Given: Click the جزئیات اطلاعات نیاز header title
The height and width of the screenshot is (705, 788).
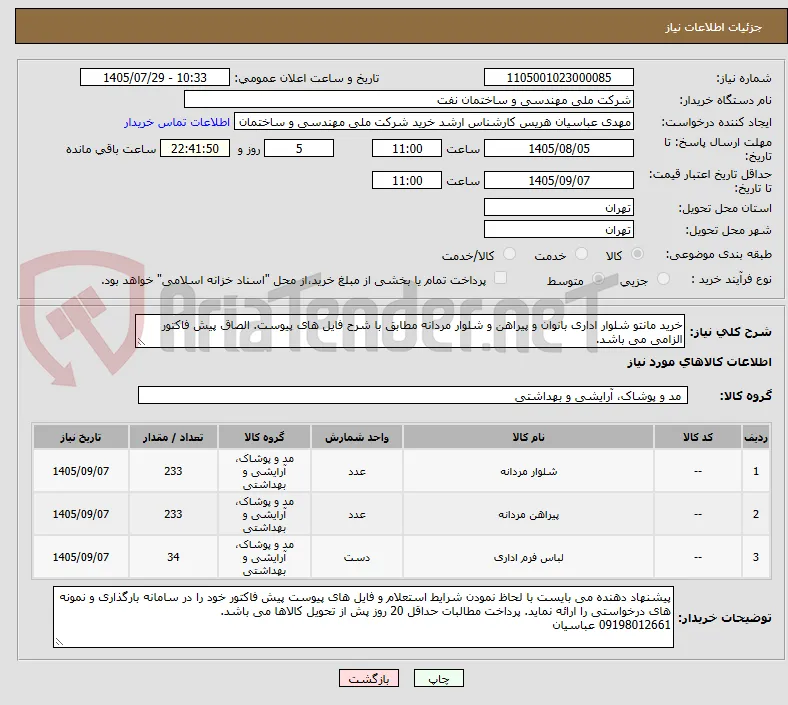Looking at the screenshot, I should [x=714, y=27].
